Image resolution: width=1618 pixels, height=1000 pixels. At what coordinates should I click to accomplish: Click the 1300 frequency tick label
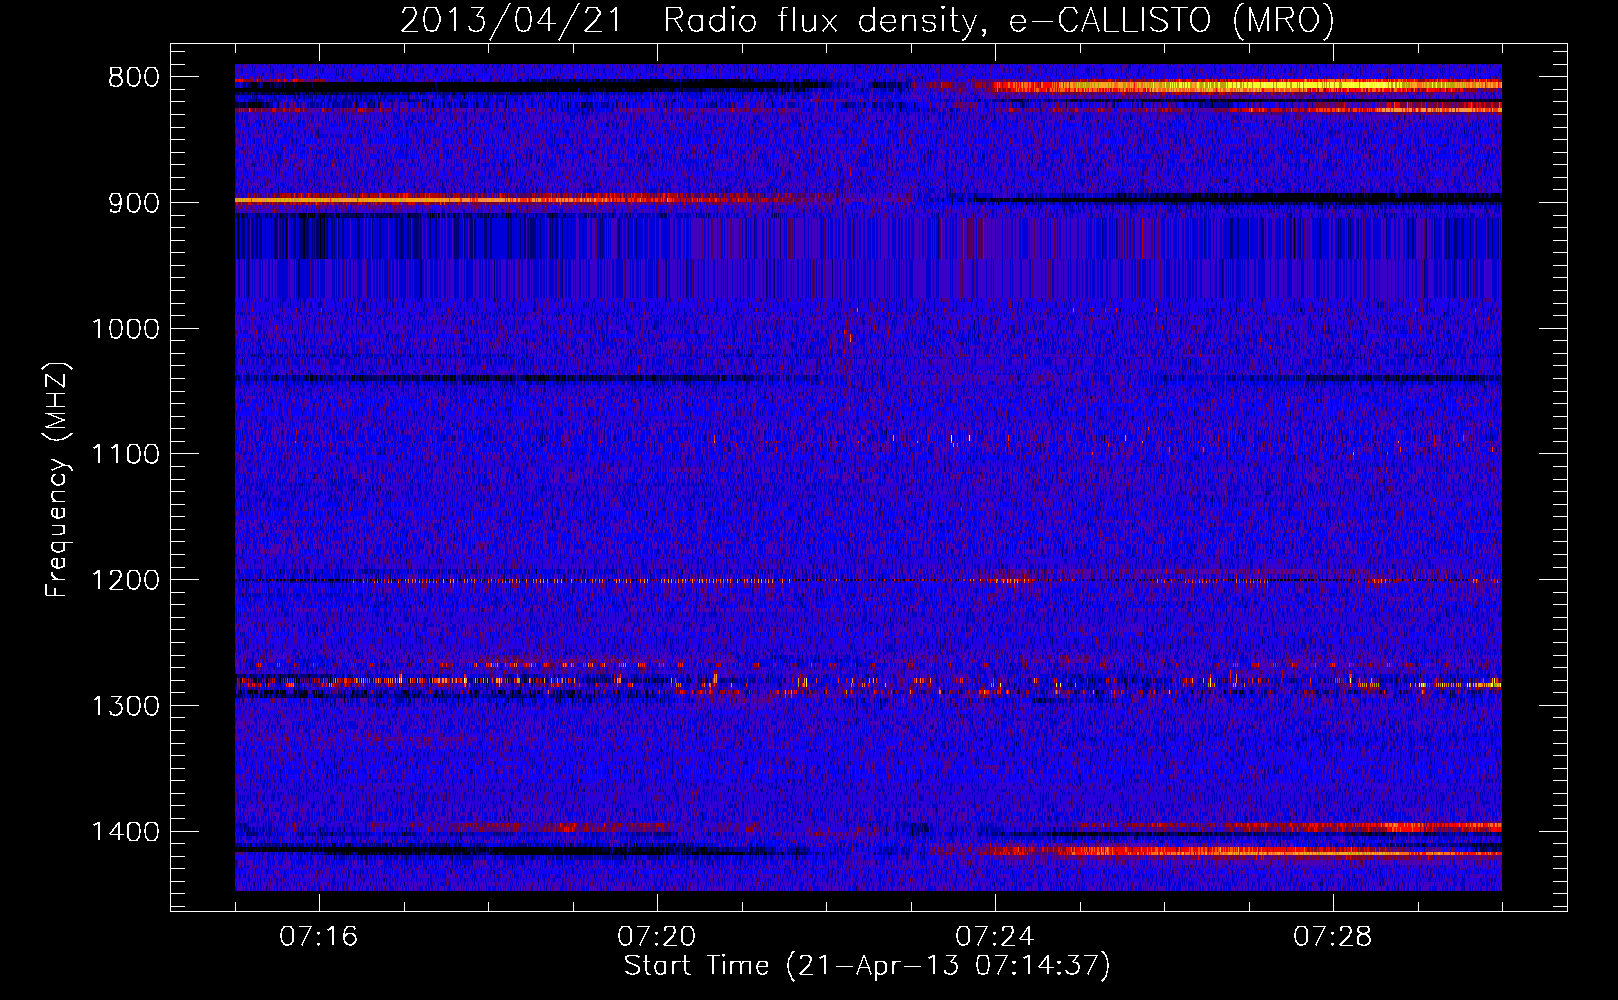tap(125, 706)
